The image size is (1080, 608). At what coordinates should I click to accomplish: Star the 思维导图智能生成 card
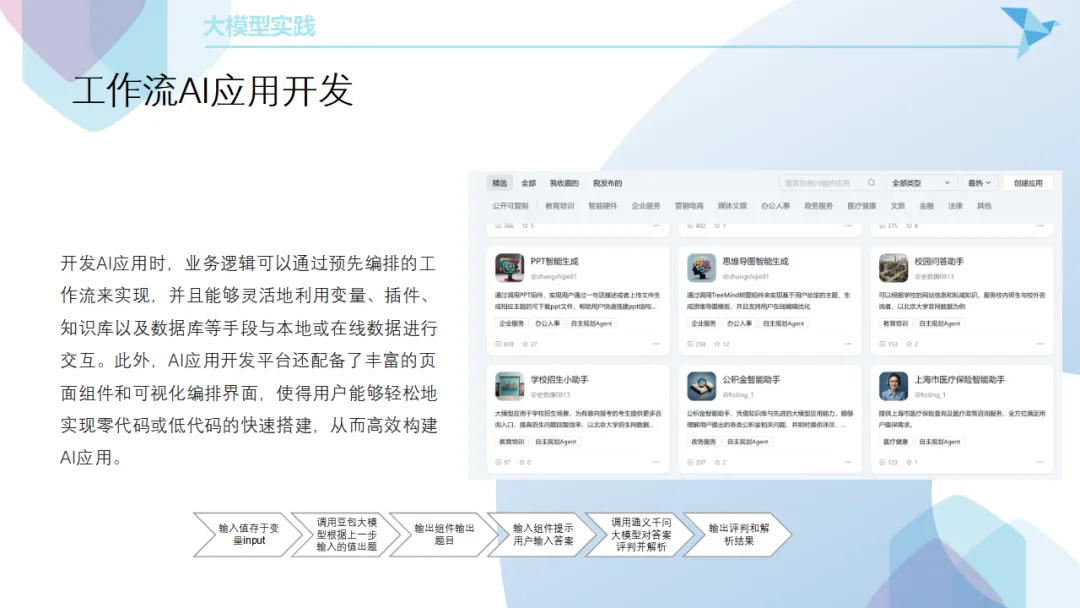717,344
